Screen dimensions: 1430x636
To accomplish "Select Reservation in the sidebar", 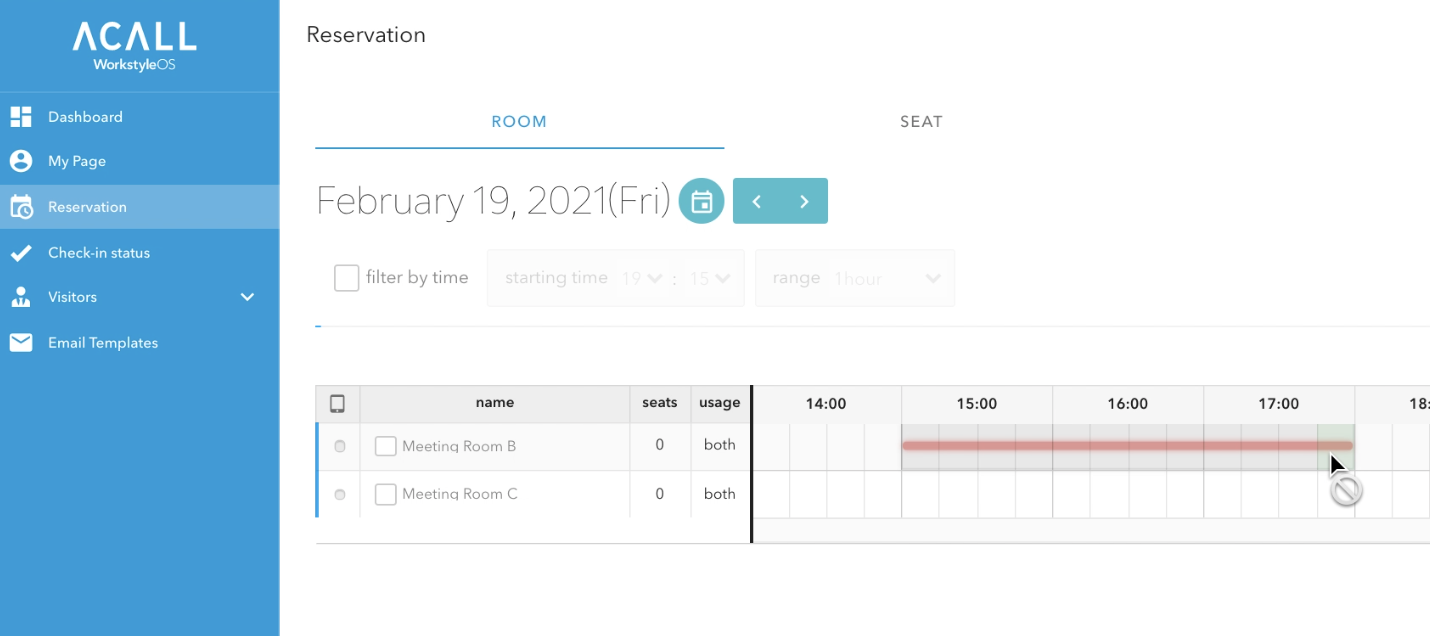I will coord(139,207).
